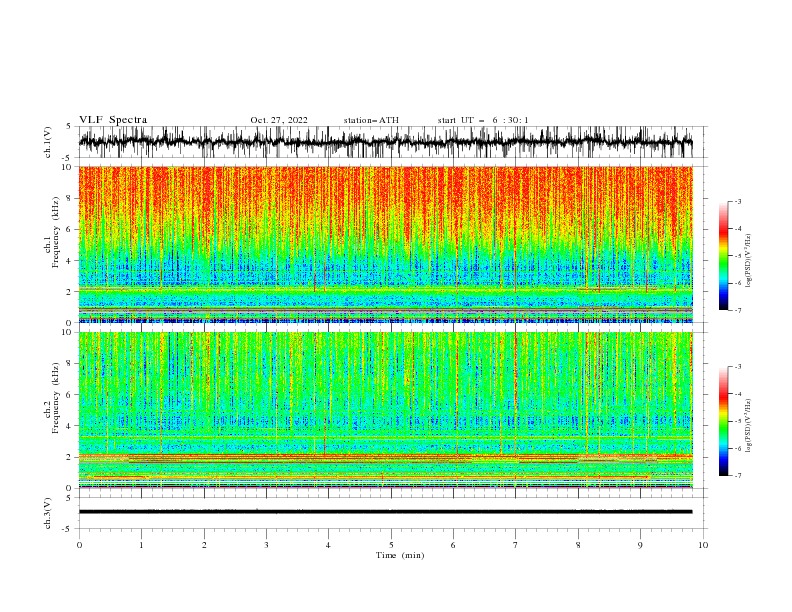
Task: Click the ch.2 spectrogram panel
Action: pyautogui.click(x=385, y=410)
